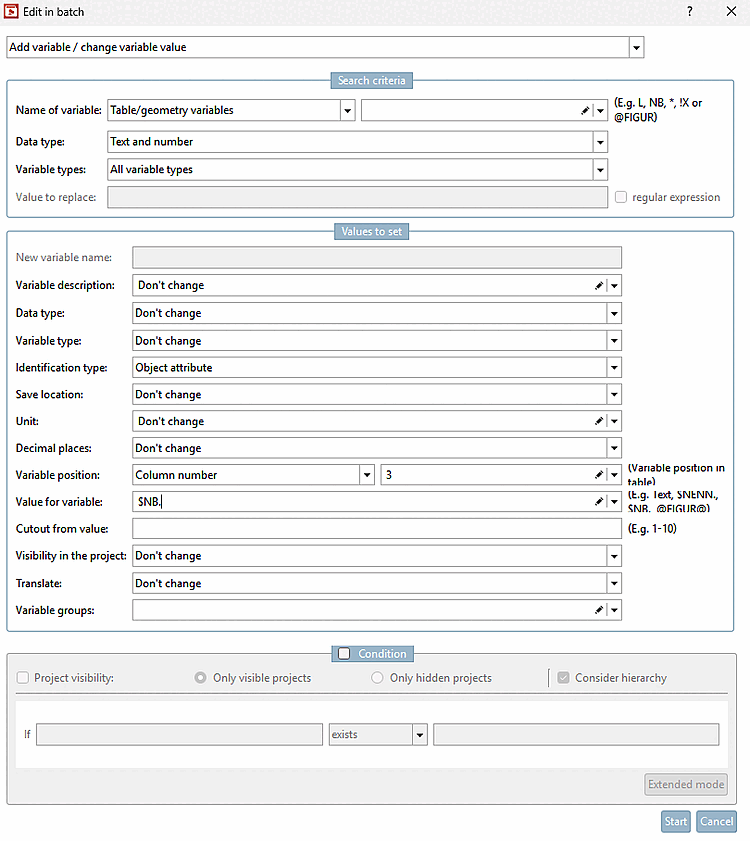Viewport: 750px width, 841px height.
Task: Click the pencil icon for Value for variable
Action: [x=598, y=501]
